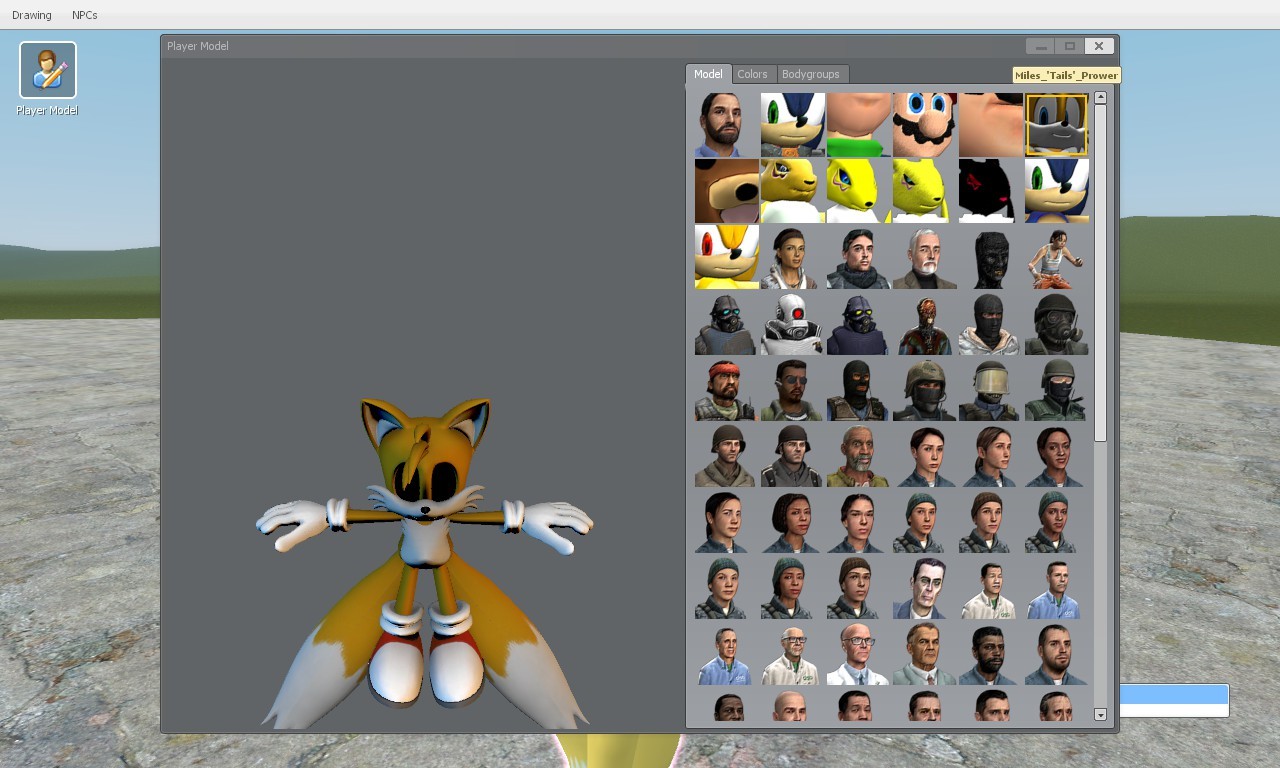Select the bald scientist with glasses model
Image resolution: width=1280 pixels, height=768 pixels.
(858, 654)
